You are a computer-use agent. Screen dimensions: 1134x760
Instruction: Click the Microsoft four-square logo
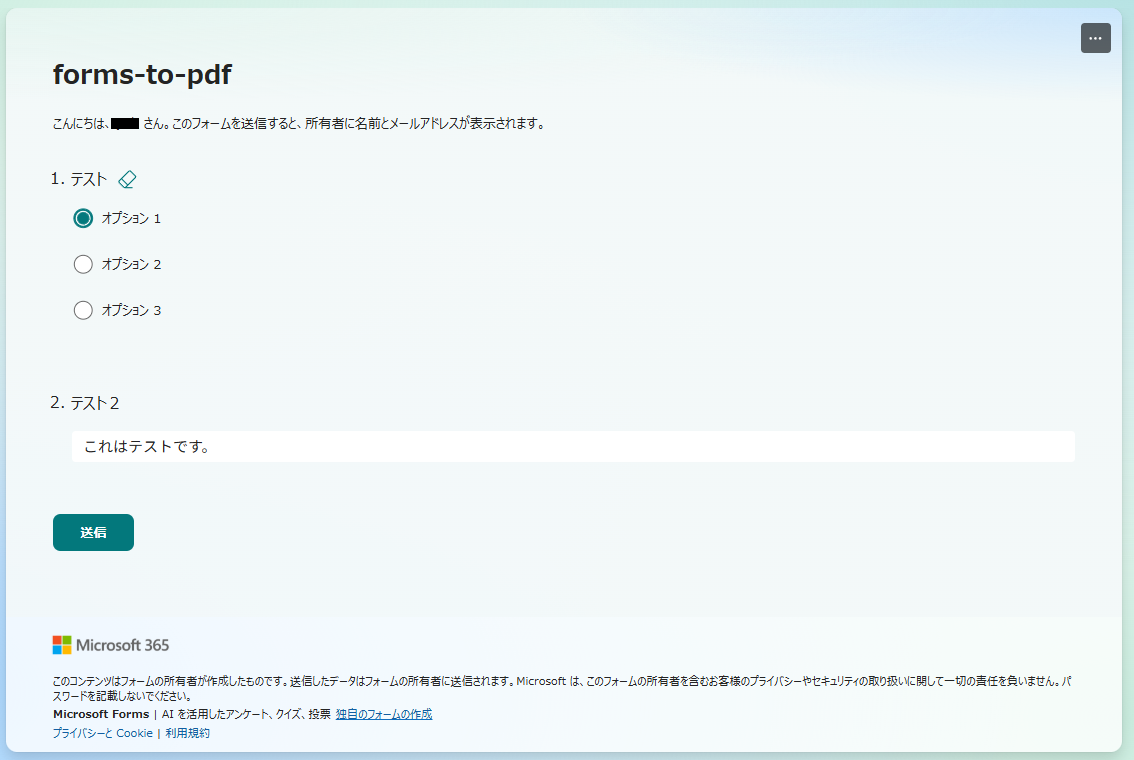point(61,645)
